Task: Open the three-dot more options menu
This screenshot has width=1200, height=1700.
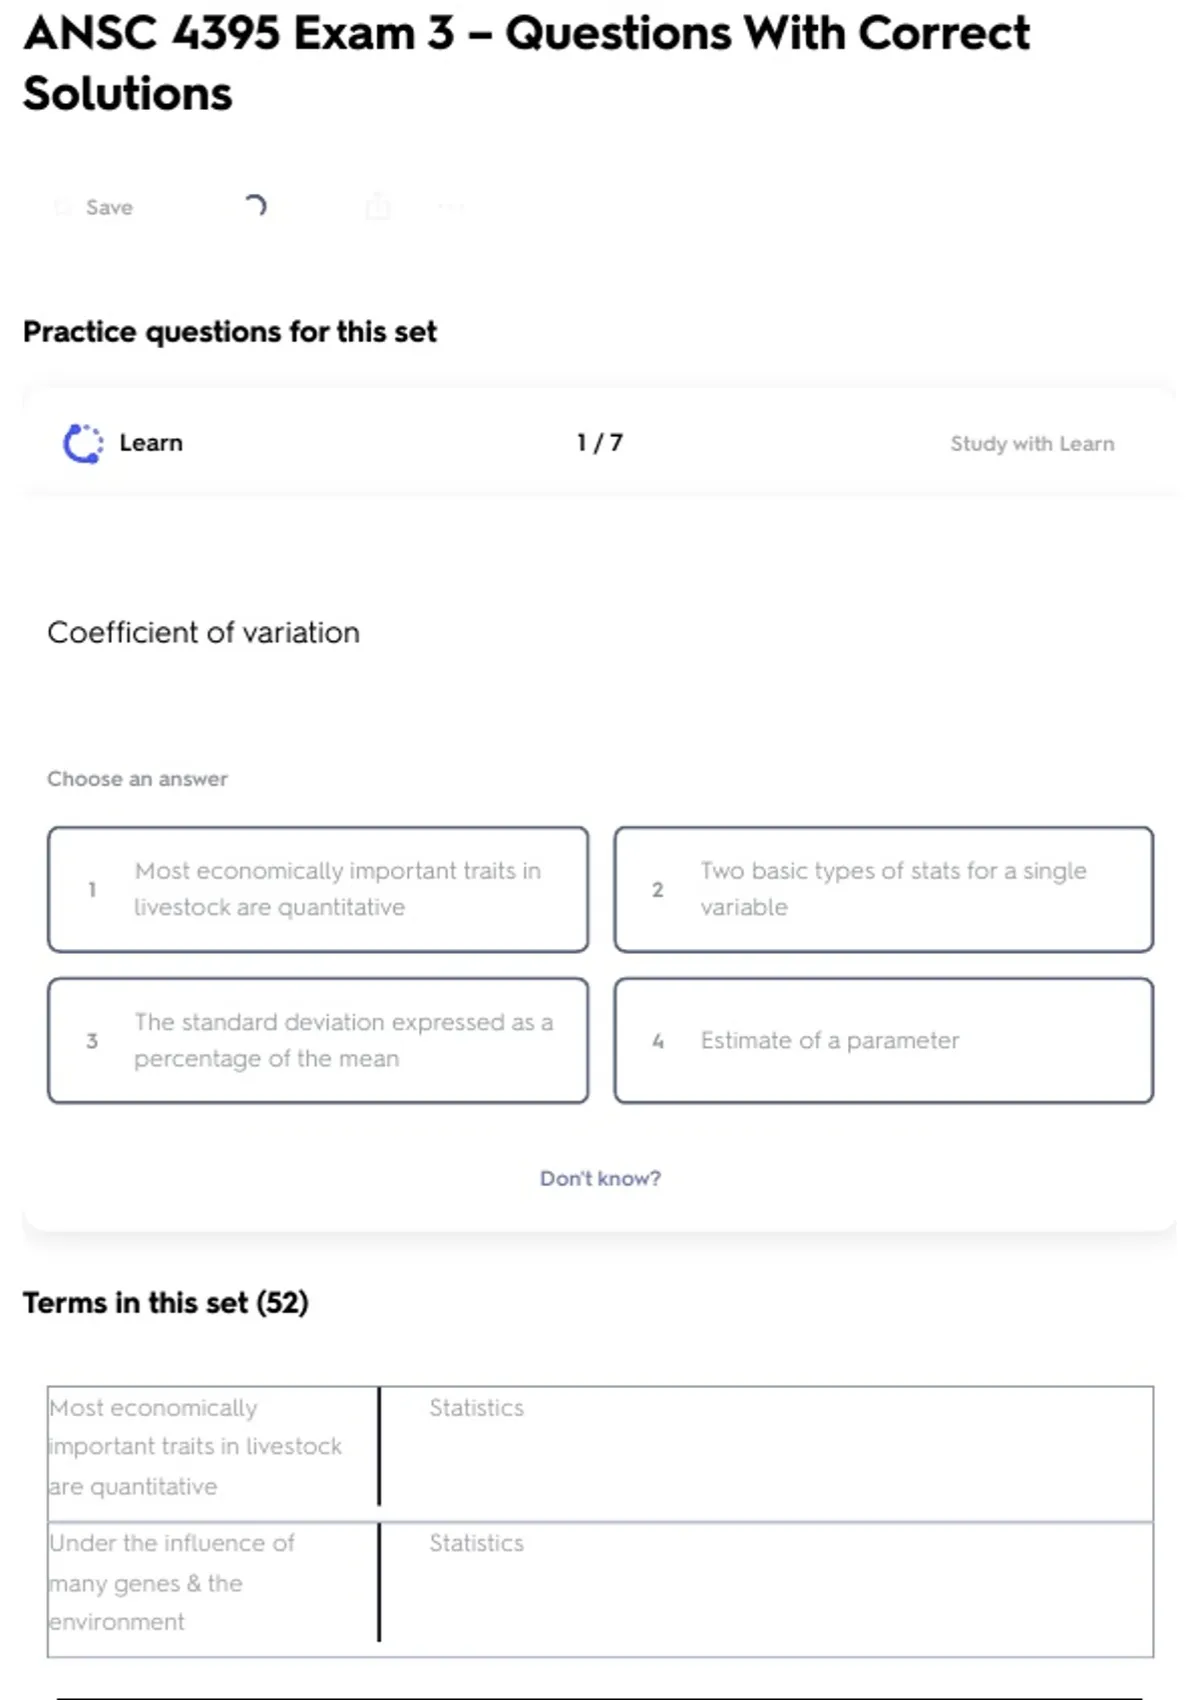Action: pos(451,207)
